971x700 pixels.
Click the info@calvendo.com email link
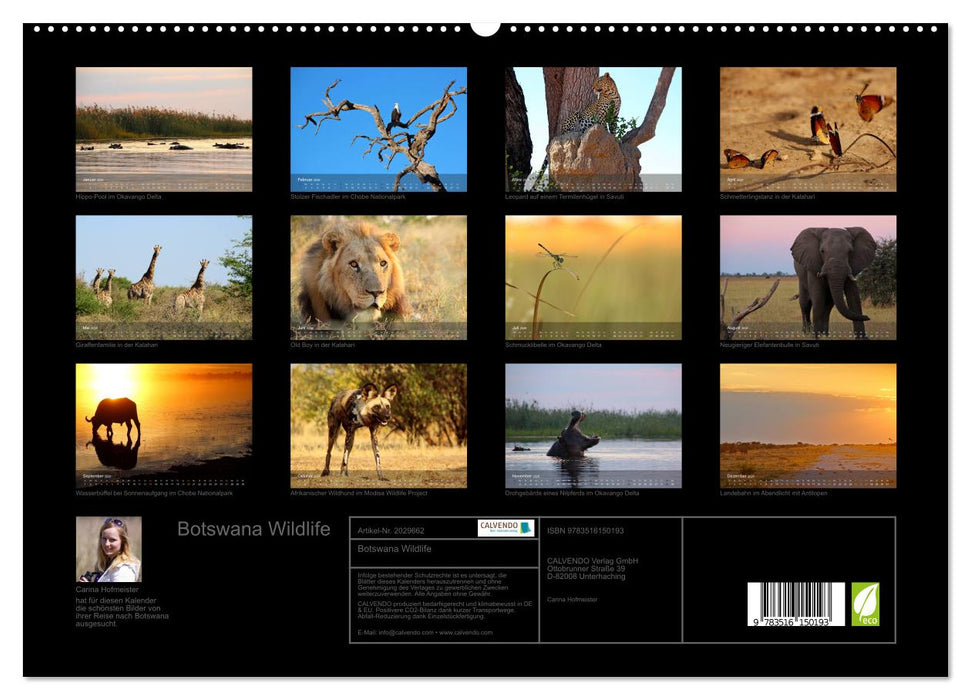(x=404, y=632)
